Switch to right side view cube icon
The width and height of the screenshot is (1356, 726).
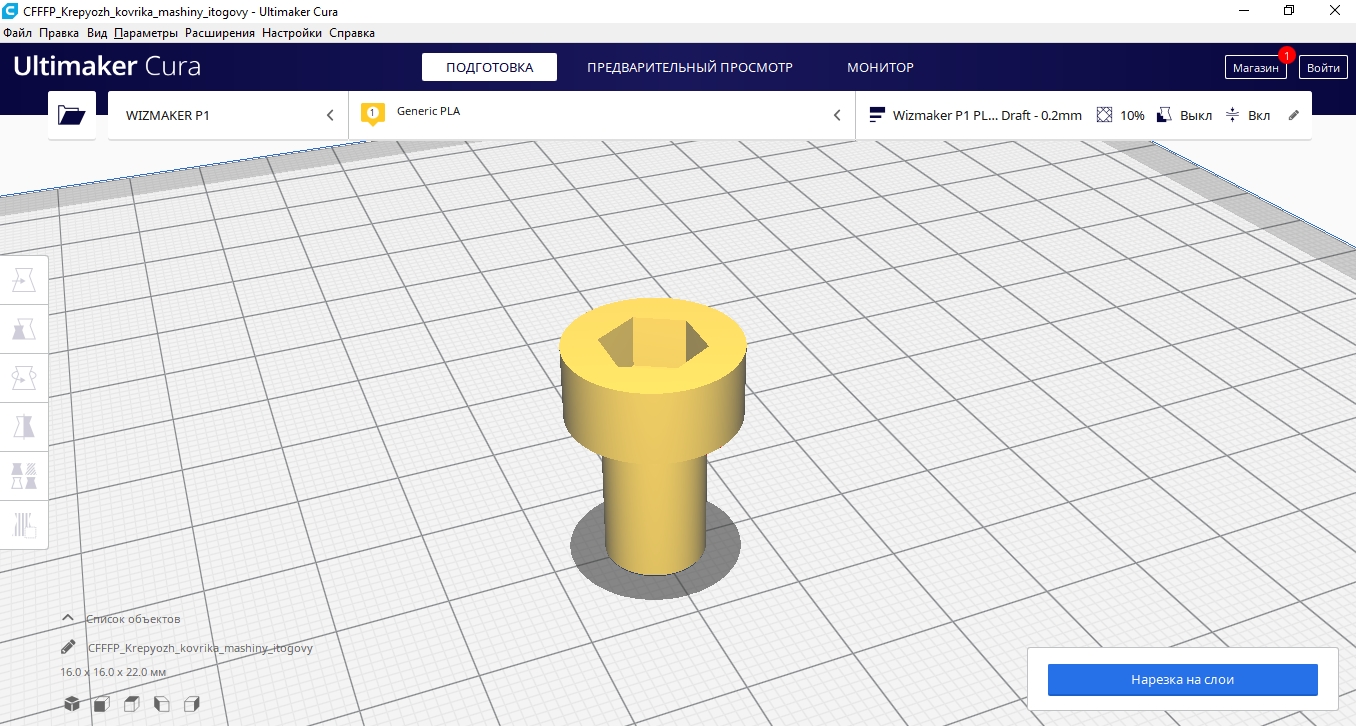[x=192, y=704]
